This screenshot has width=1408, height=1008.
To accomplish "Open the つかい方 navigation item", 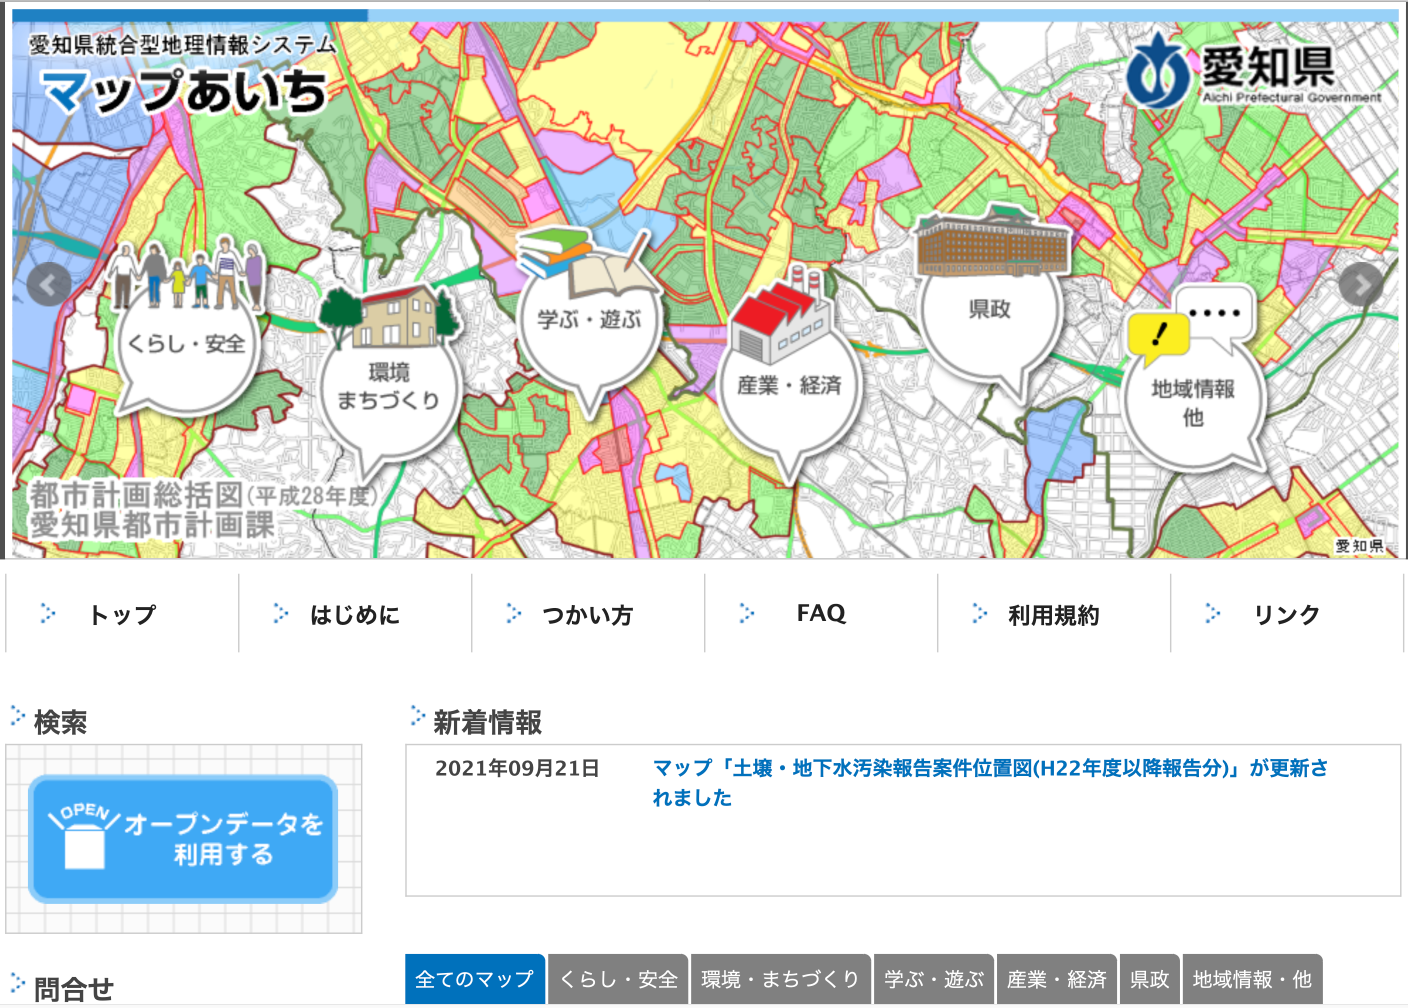I will click(x=588, y=614).
